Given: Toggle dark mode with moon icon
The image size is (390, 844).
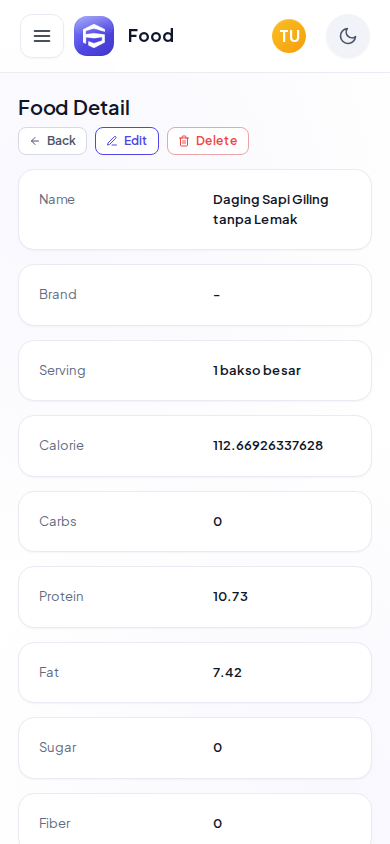Looking at the screenshot, I should (x=348, y=36).
